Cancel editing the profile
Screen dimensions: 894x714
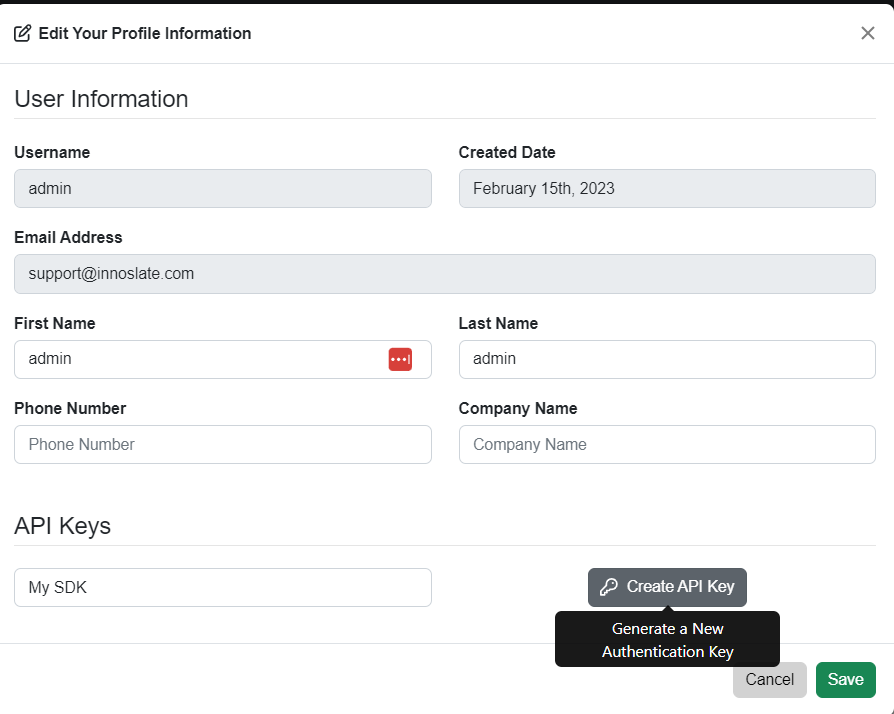(769, 679)
